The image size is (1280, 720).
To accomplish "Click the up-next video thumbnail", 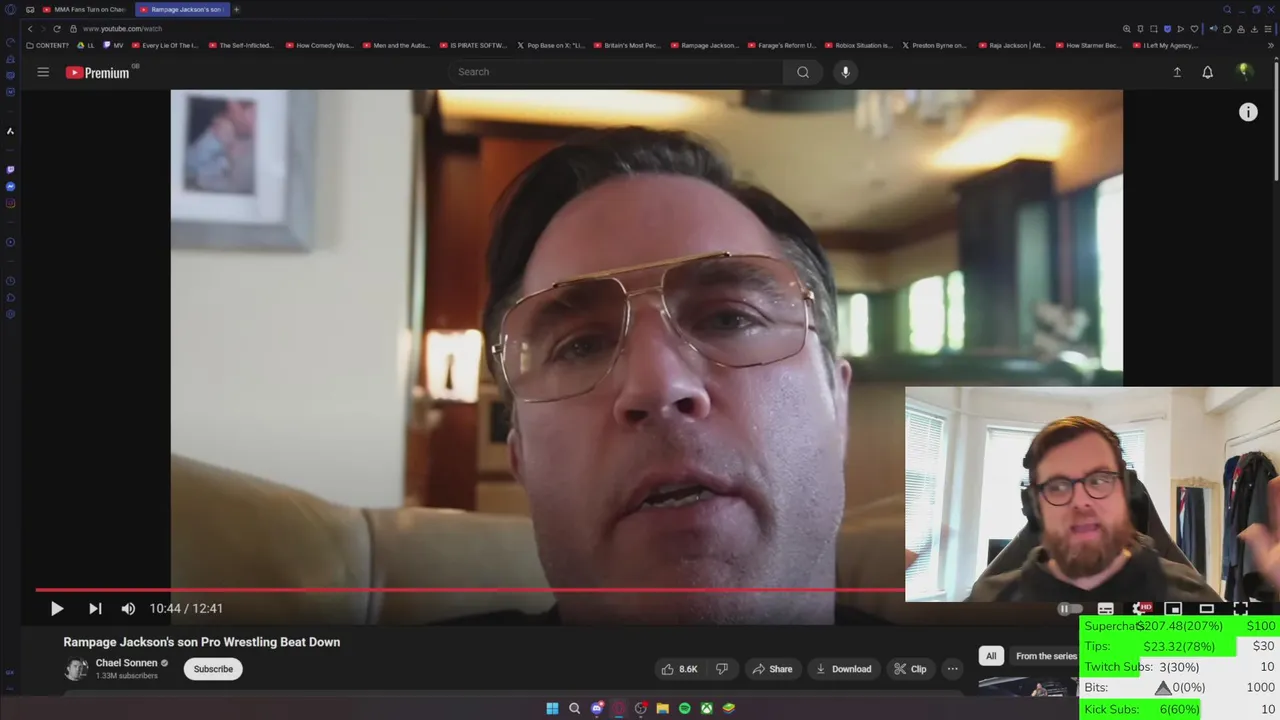I will [x=1028, y=686].
